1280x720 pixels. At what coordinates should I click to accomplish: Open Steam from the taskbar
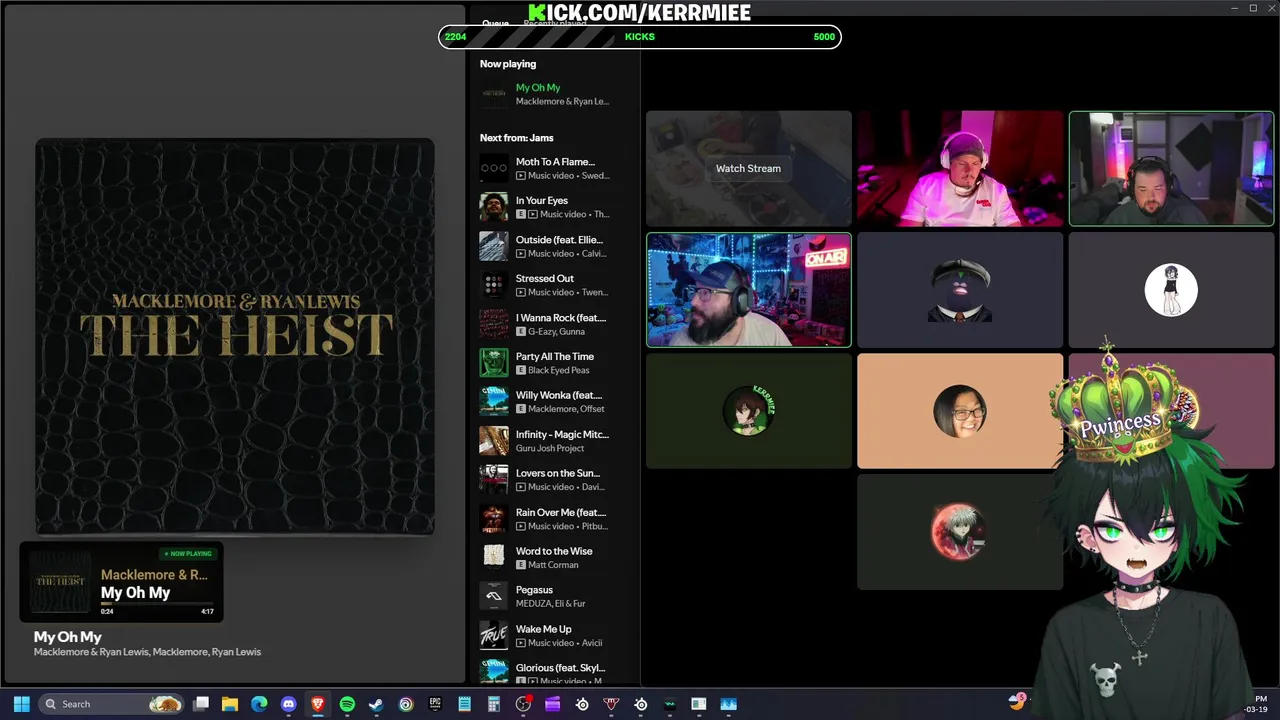[x=376, y=704]
